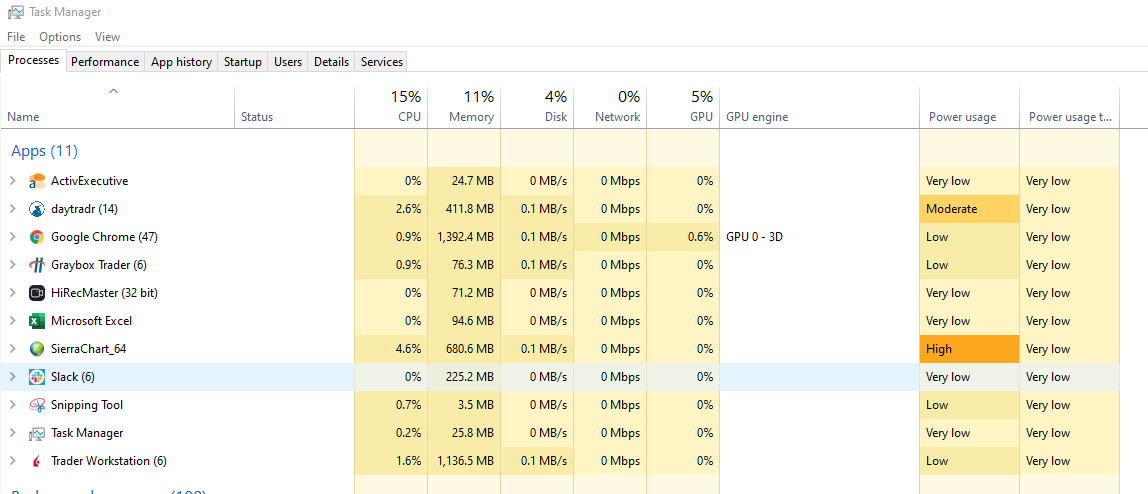Open the Options menu
Image resolution: width=1148 pixels, height=494 pixels.
click(60, 37)
